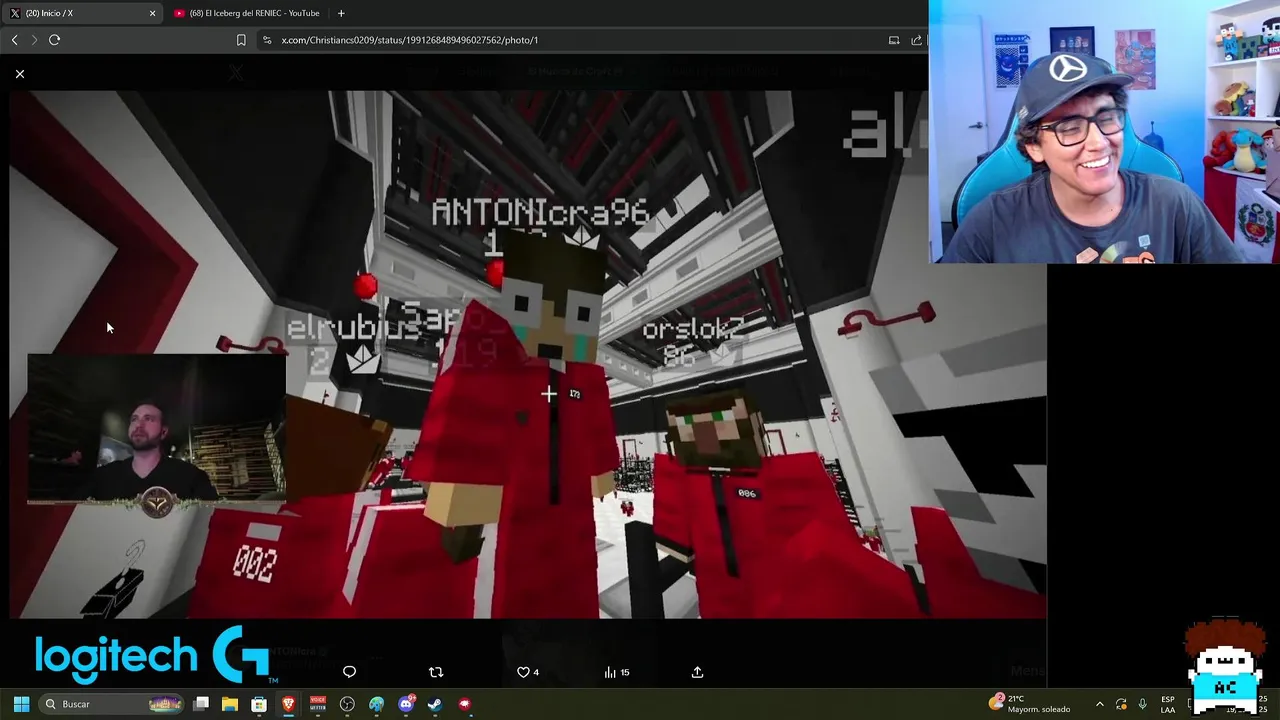Click the Brave browser taskbar icon

click(288, 704)
